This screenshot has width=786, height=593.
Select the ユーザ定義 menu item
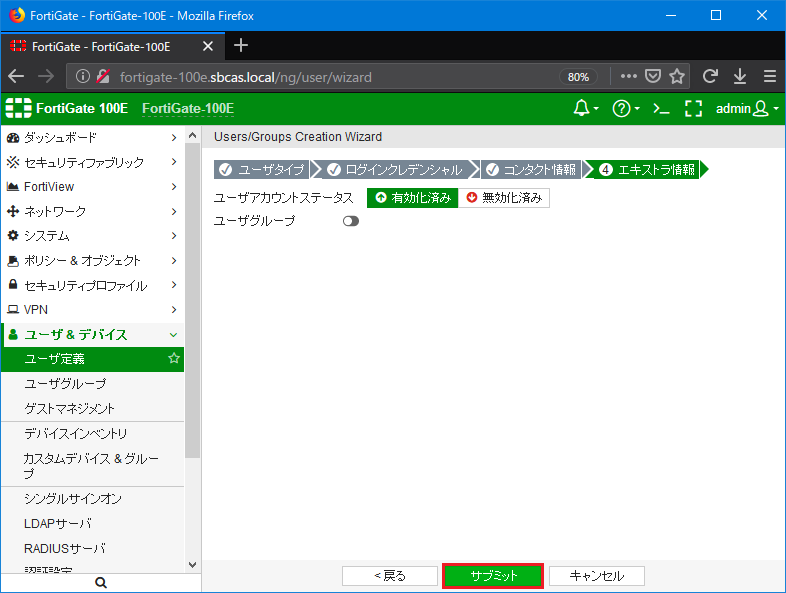pos(92,359)
